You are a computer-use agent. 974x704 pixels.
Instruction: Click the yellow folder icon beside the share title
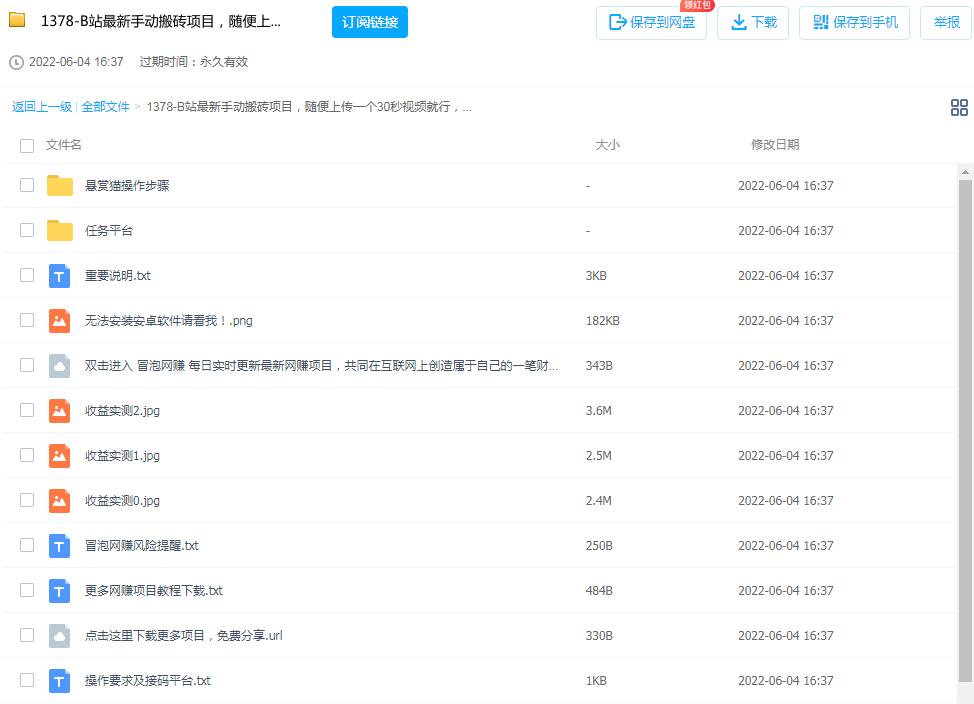pyautogui.click(x=17, y=20)
